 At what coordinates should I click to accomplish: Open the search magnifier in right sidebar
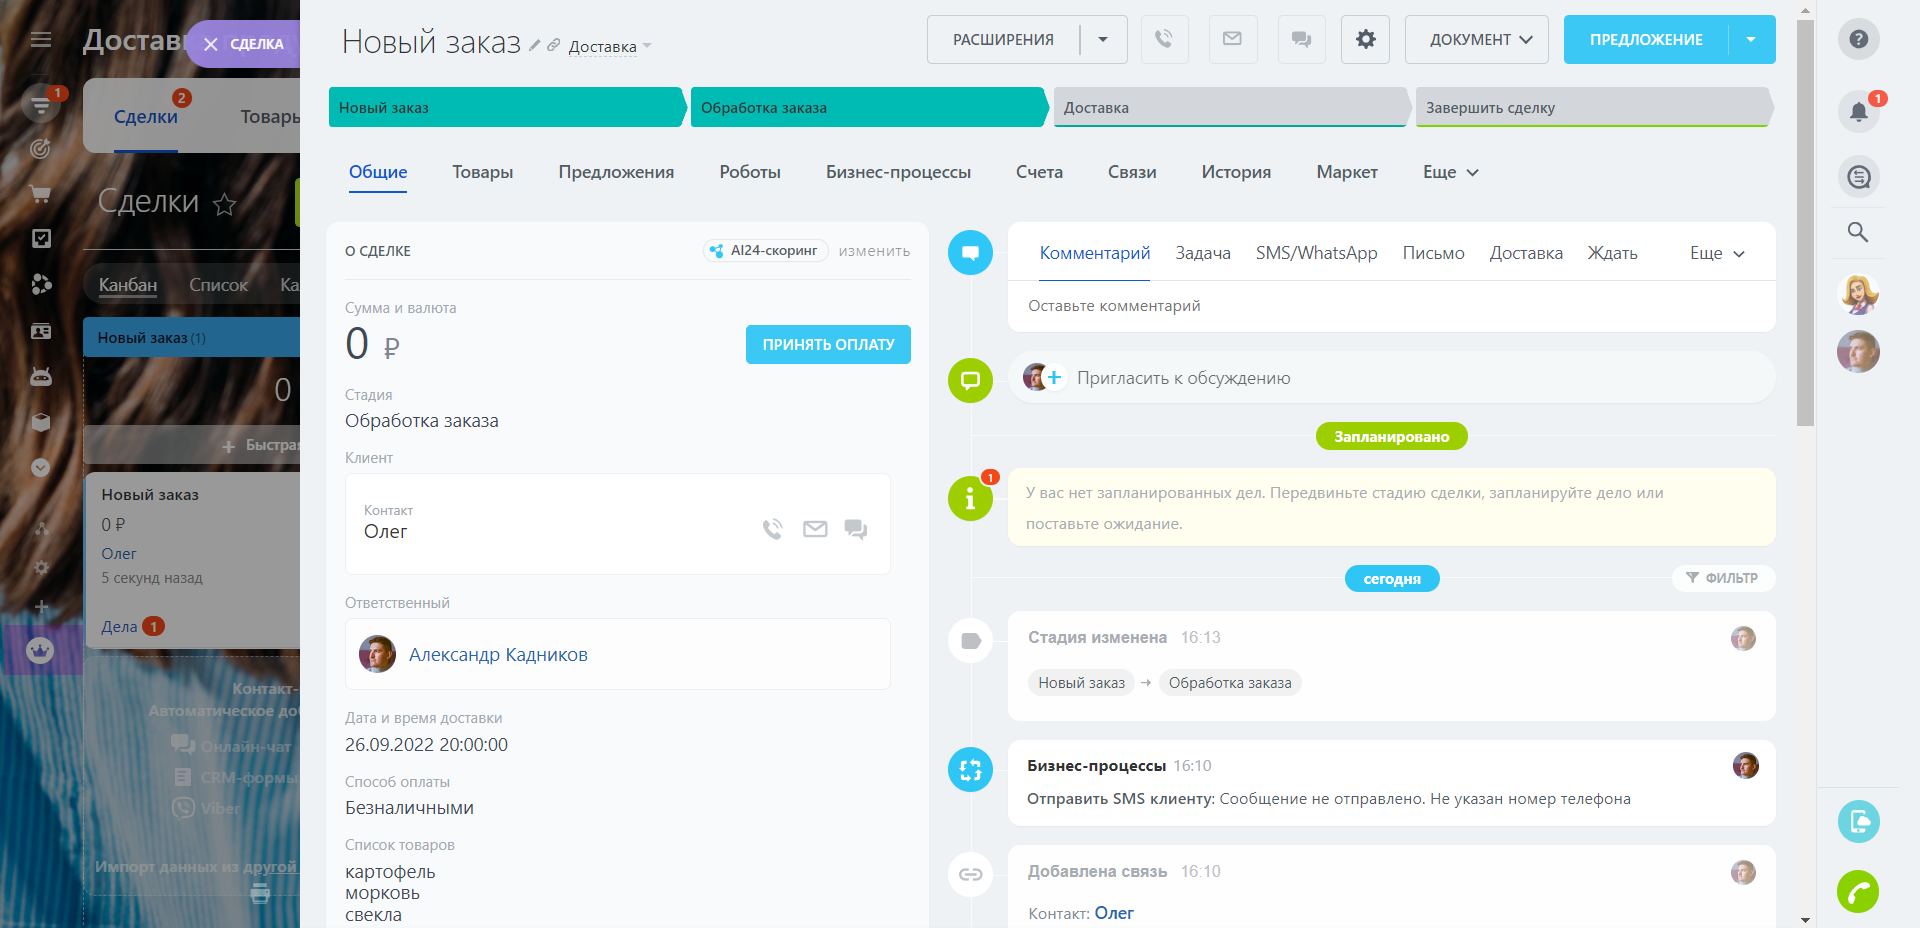(x=1858, y=232)
